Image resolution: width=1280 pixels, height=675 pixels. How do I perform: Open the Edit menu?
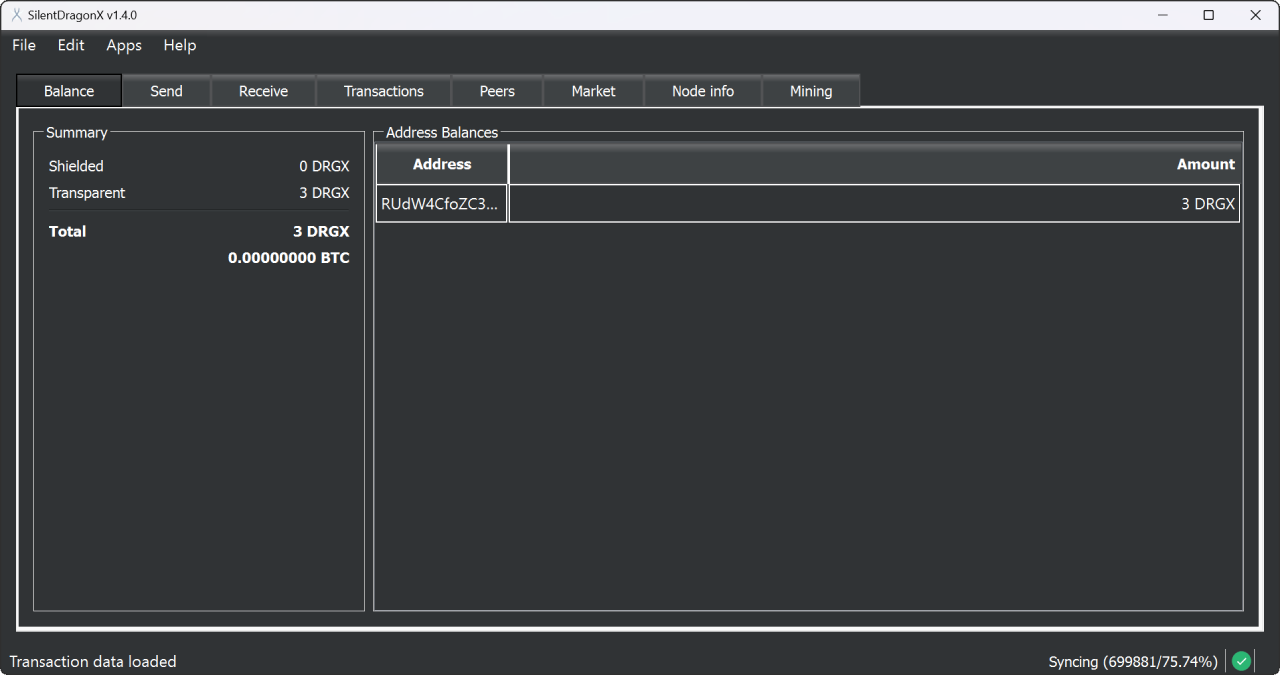[x=70, y=45]
